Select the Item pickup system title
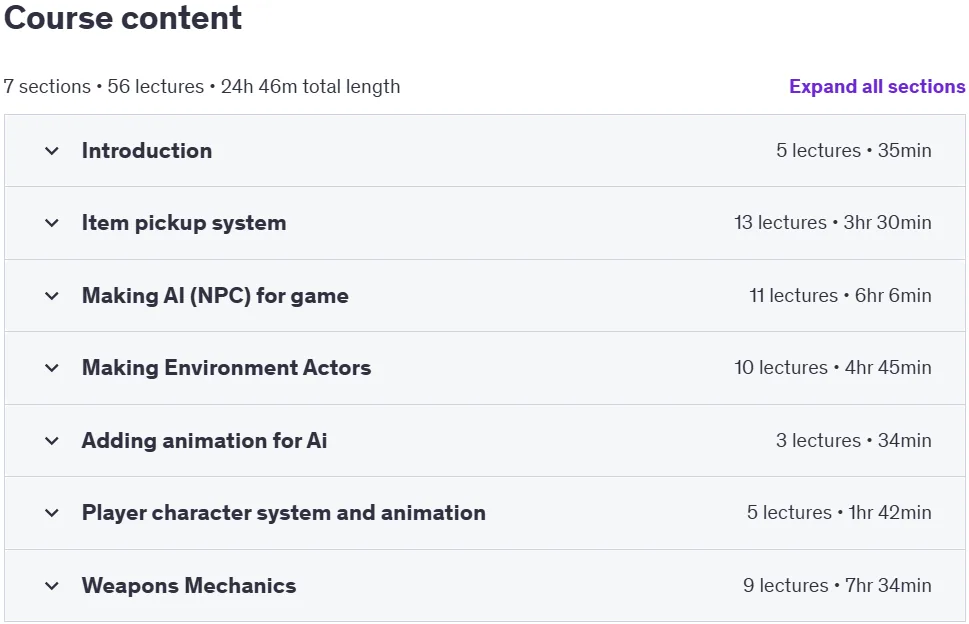The height and width of the screenshot is (624, 969). (184, 223)
